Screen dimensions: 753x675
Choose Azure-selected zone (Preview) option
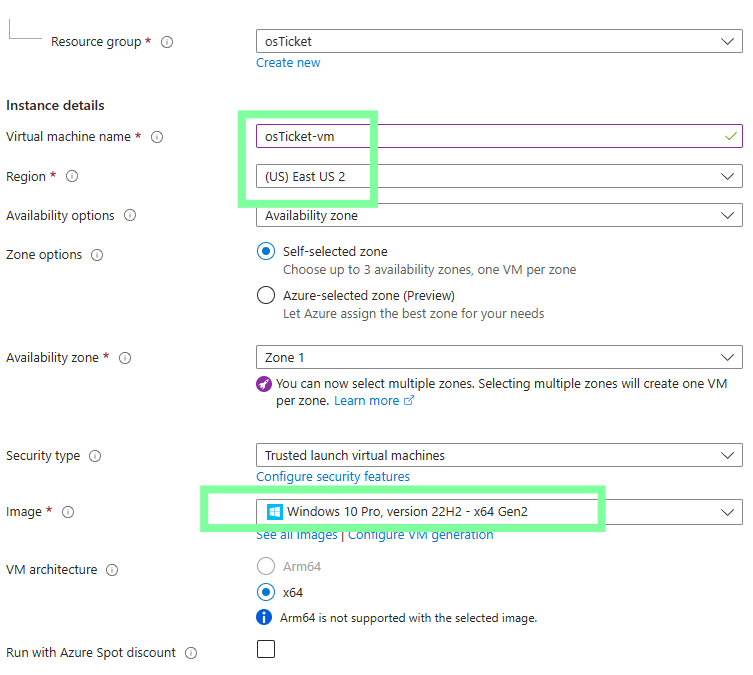[x=266, y=295]
